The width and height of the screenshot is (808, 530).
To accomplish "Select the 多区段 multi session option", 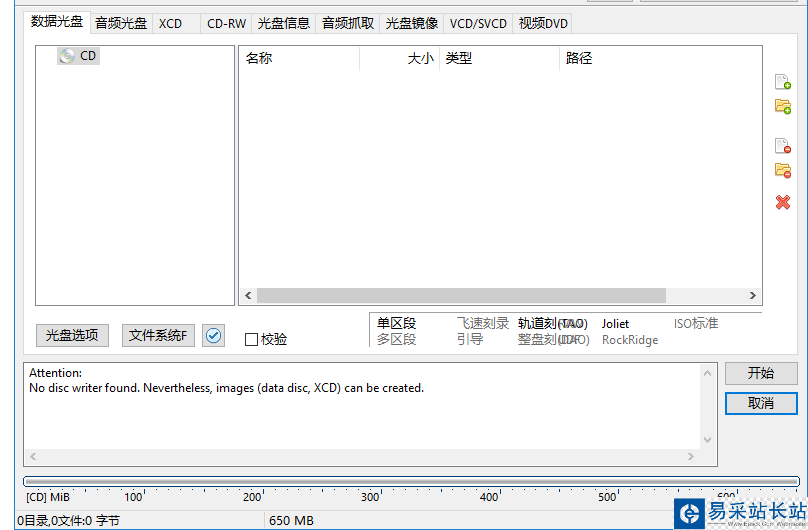I will [396, 339].
